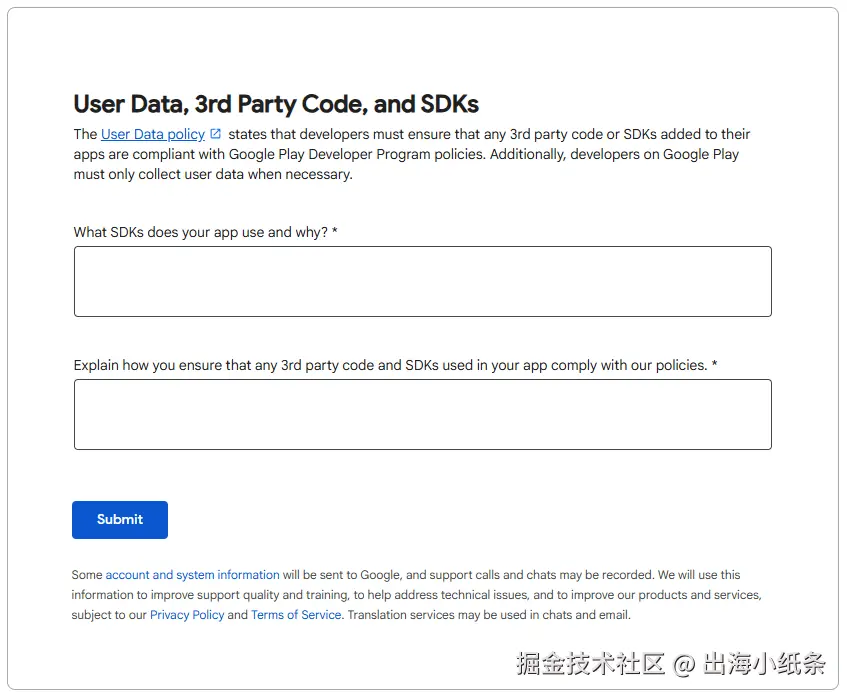
Task: Open the external link icon beside User Data policy
Action: pyautogui.click(x=216, y=134)
